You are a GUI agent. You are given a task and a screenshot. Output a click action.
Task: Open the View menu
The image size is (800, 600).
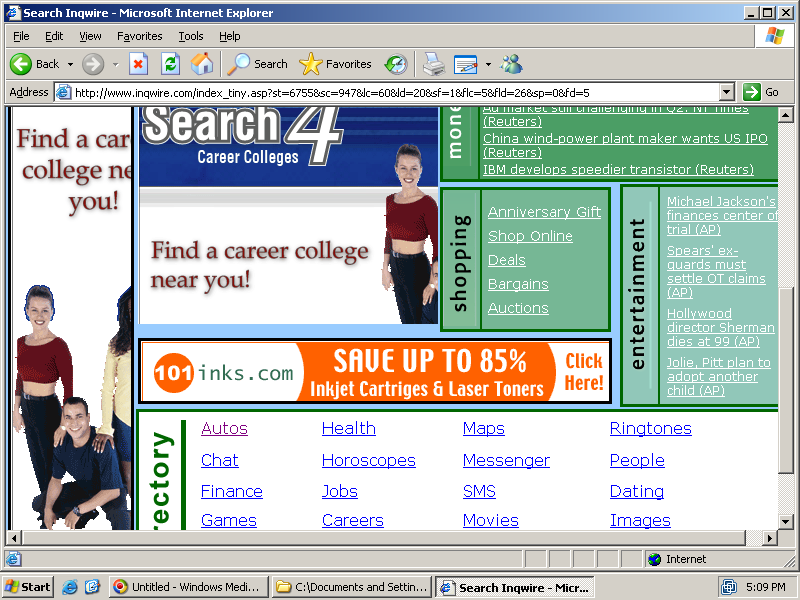[x=90, y=36]
